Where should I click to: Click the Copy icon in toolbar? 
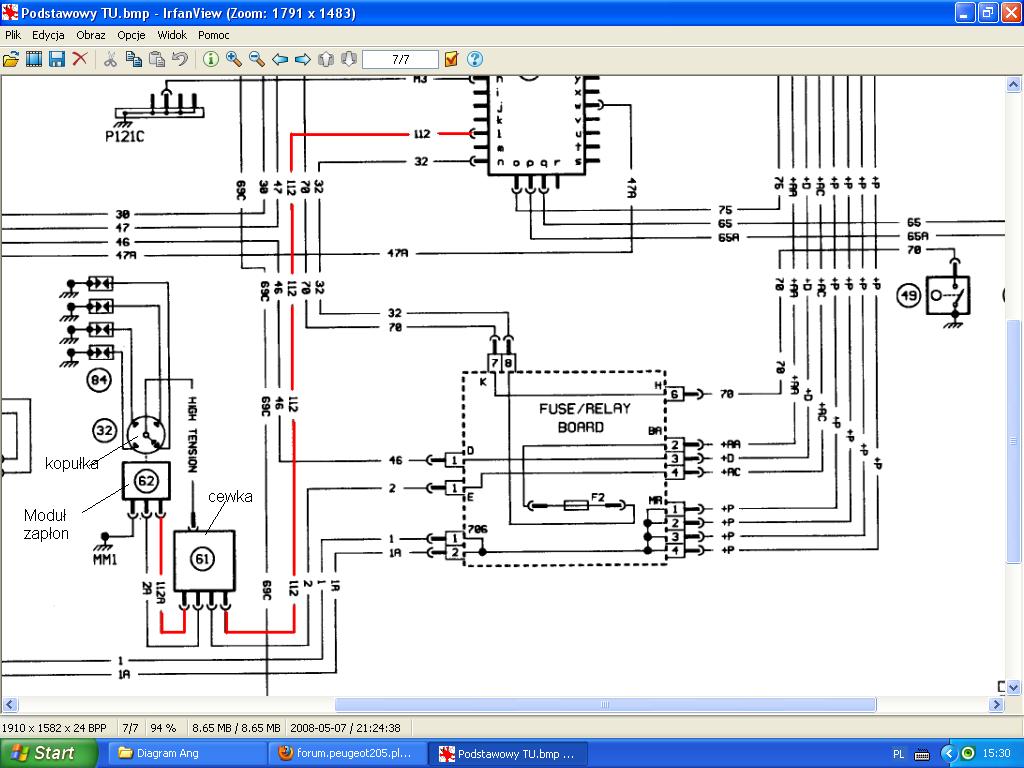133,59
